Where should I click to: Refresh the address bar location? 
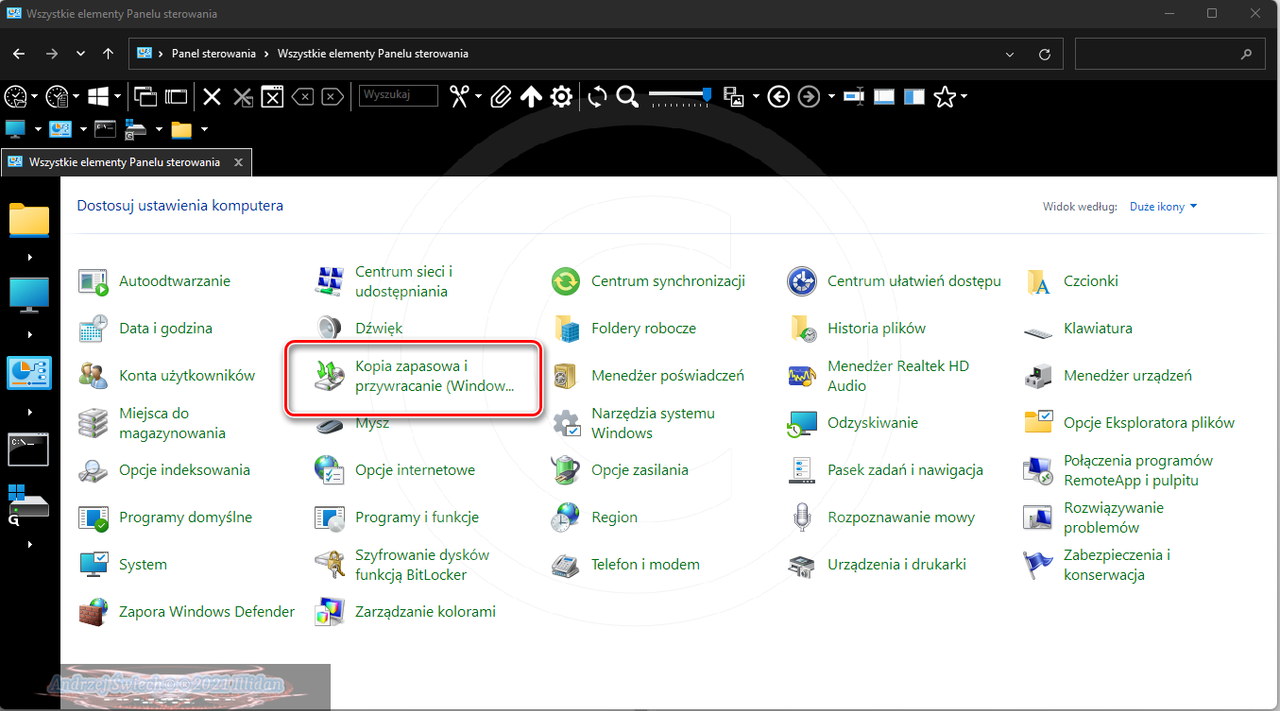click(x=1045, y=54)
